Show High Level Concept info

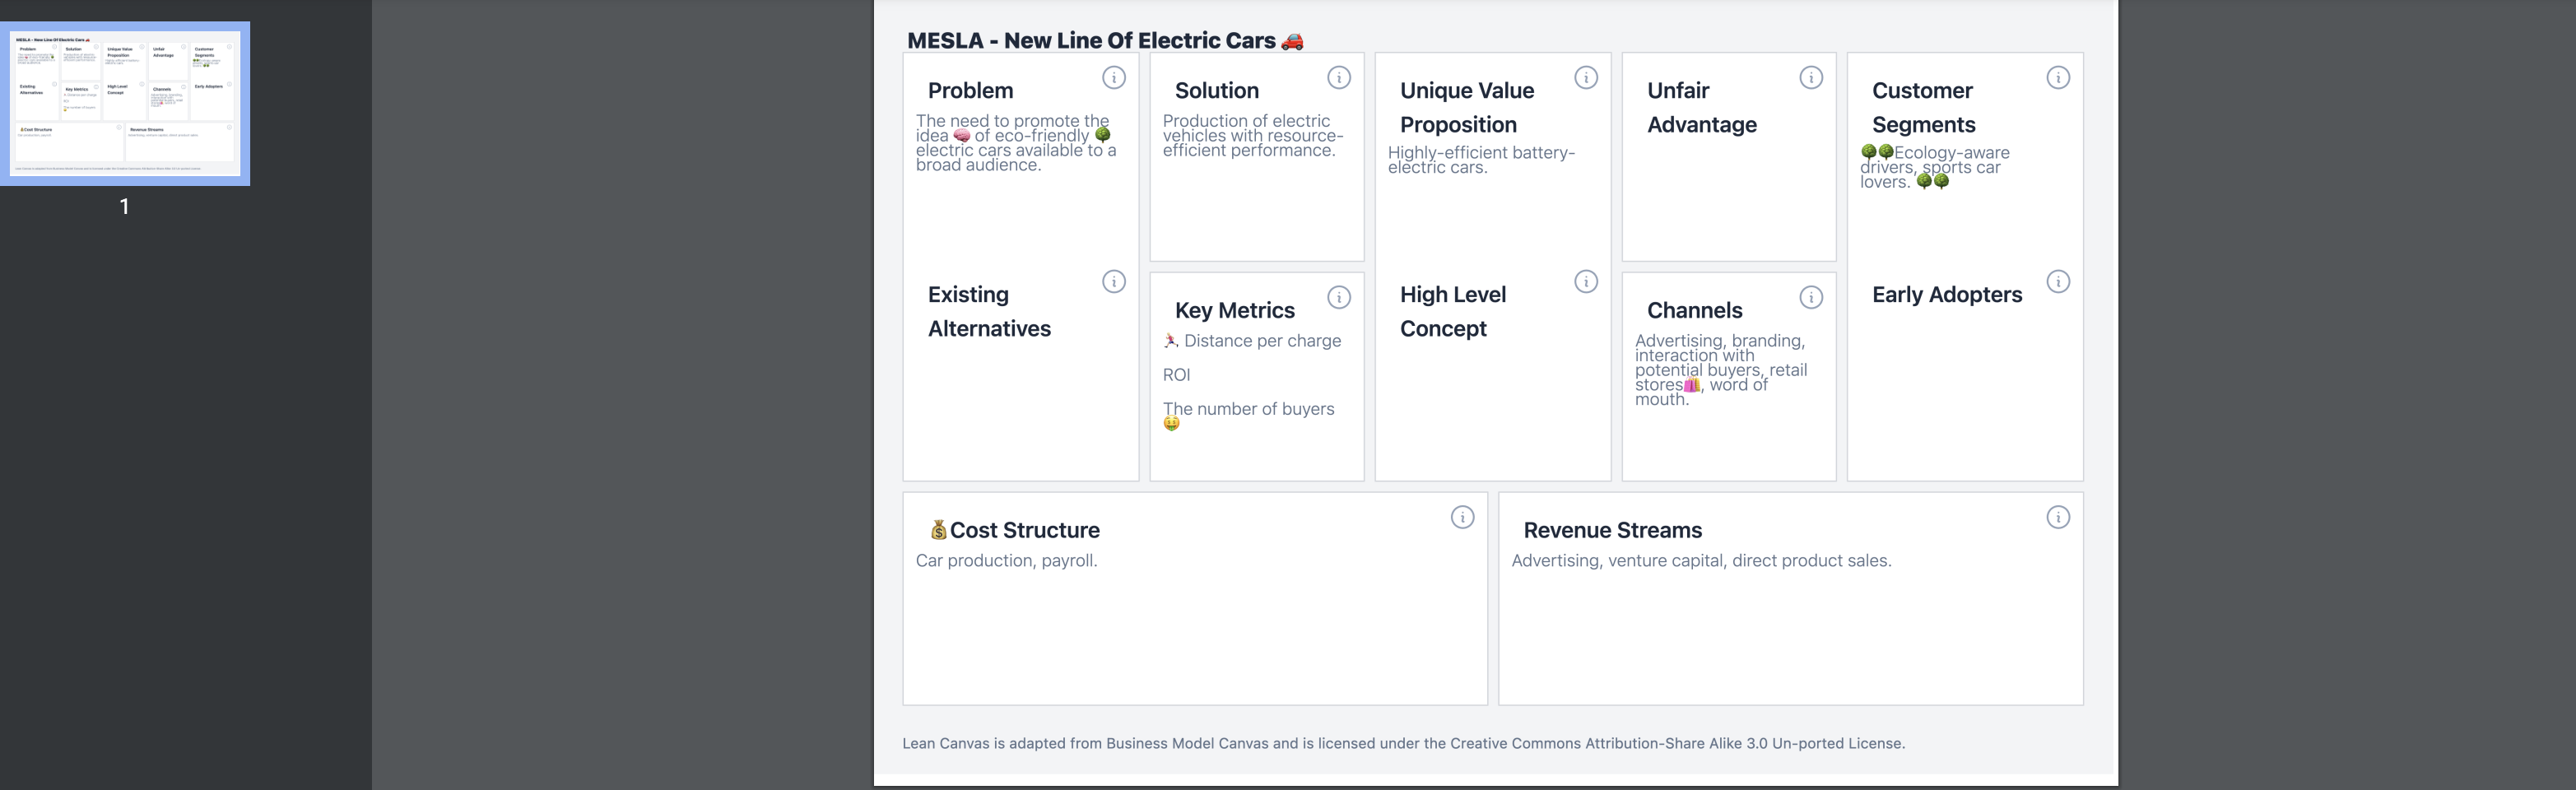pos(1585,282)
